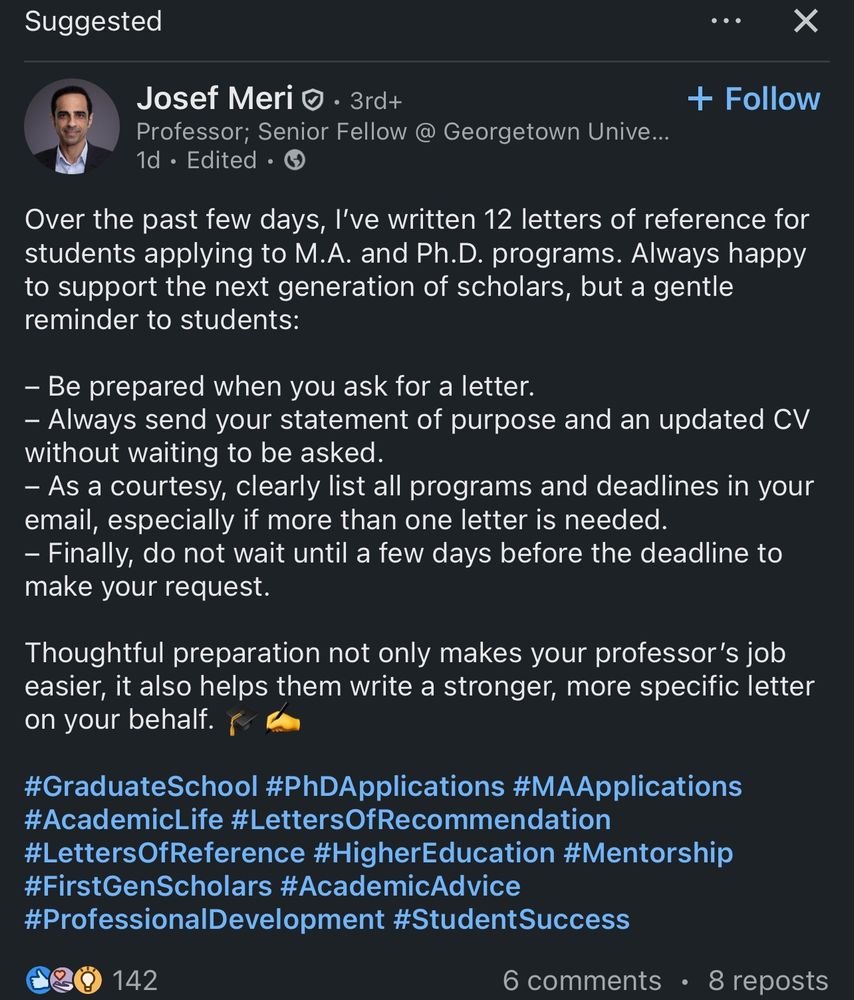Tap the #HigherEducation hashtag
The height and width of the screenshot is (1000, 854).
tap(434, 853)
